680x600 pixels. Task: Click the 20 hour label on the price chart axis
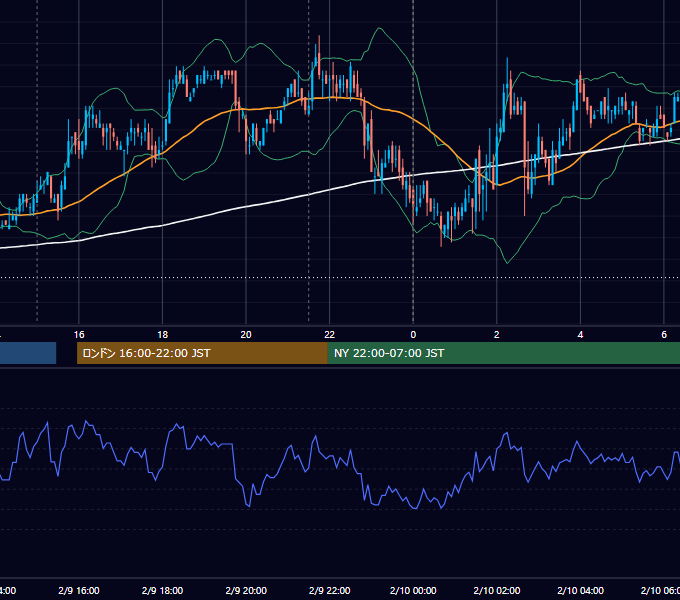[246, 335]
